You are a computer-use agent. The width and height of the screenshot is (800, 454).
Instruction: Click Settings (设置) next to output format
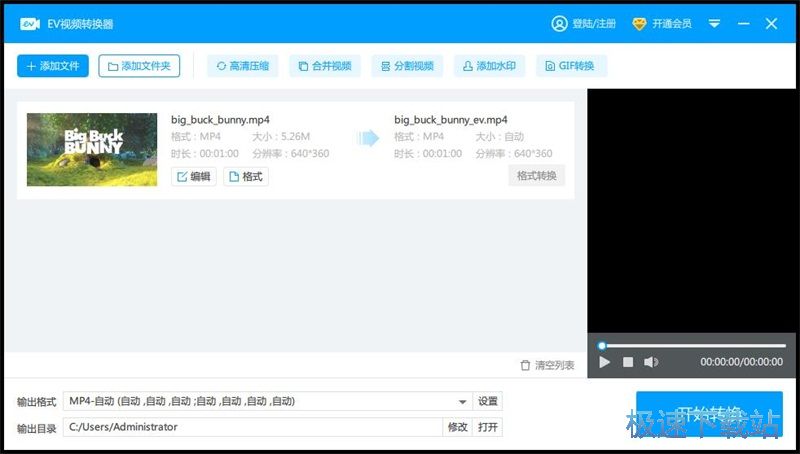pos(488,401)
